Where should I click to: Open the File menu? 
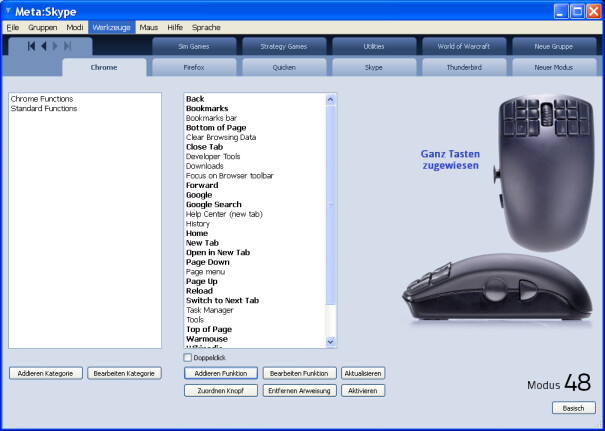[x=13, y=27]
